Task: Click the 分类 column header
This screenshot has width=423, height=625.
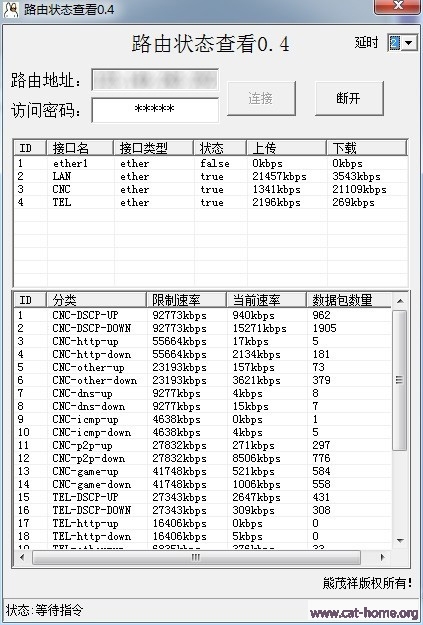Action: coord(96,300)
